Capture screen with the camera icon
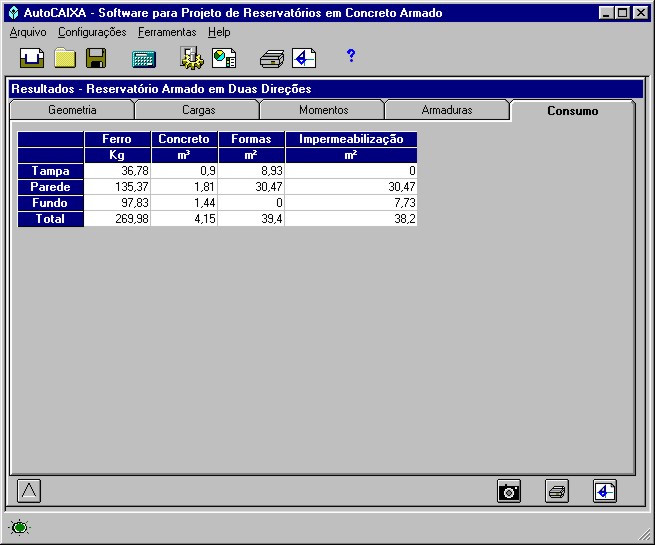Image resolution: width=655 pixels, height=545 pixels. point(509,491)
